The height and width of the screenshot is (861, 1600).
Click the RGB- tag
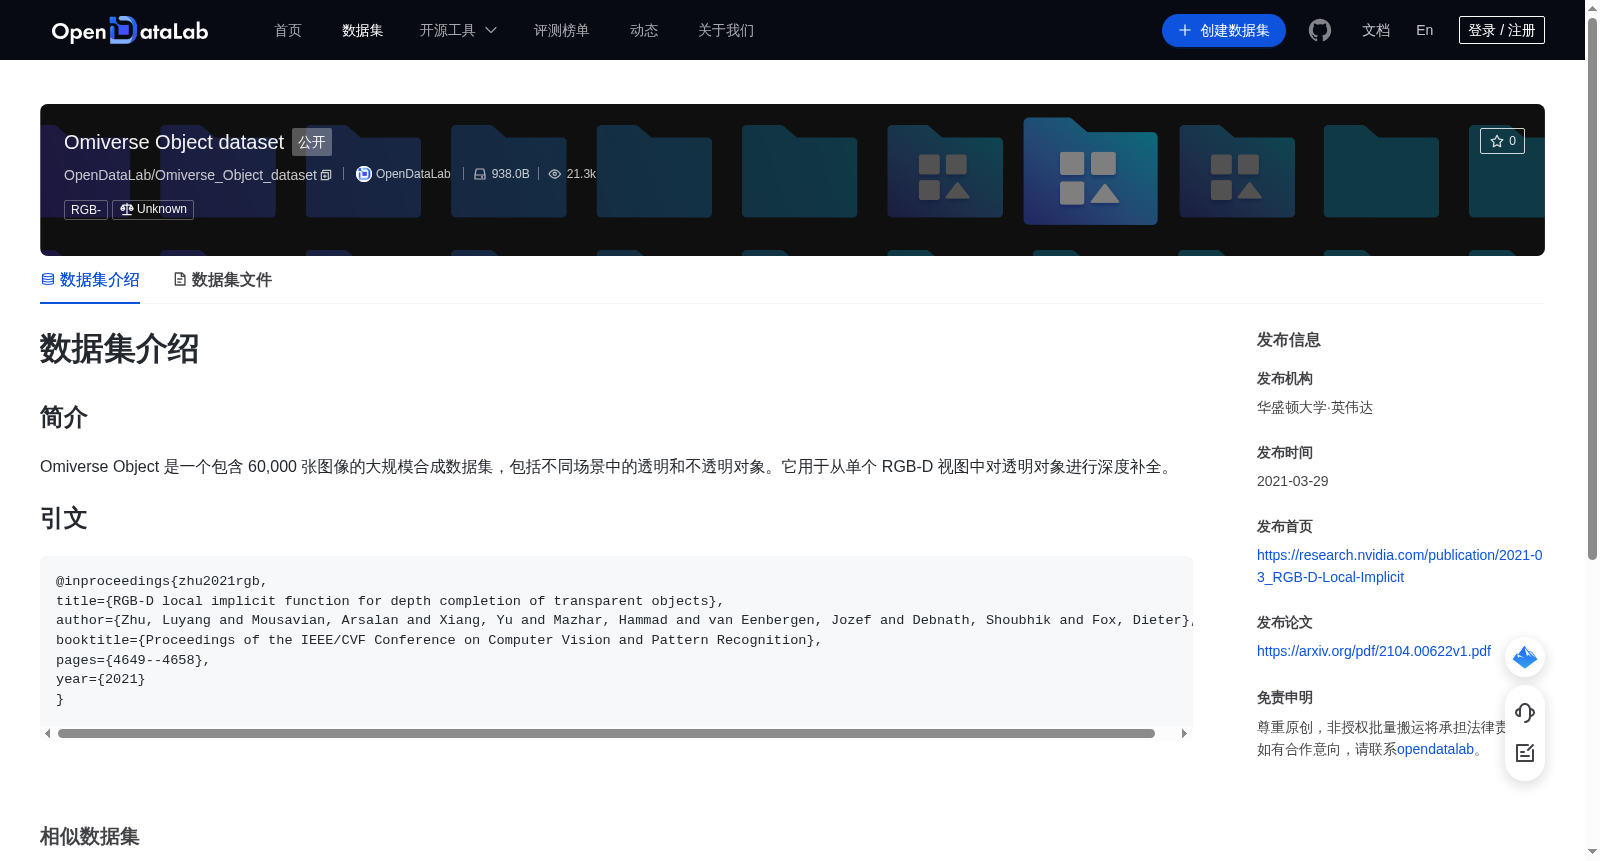[86, 209]
